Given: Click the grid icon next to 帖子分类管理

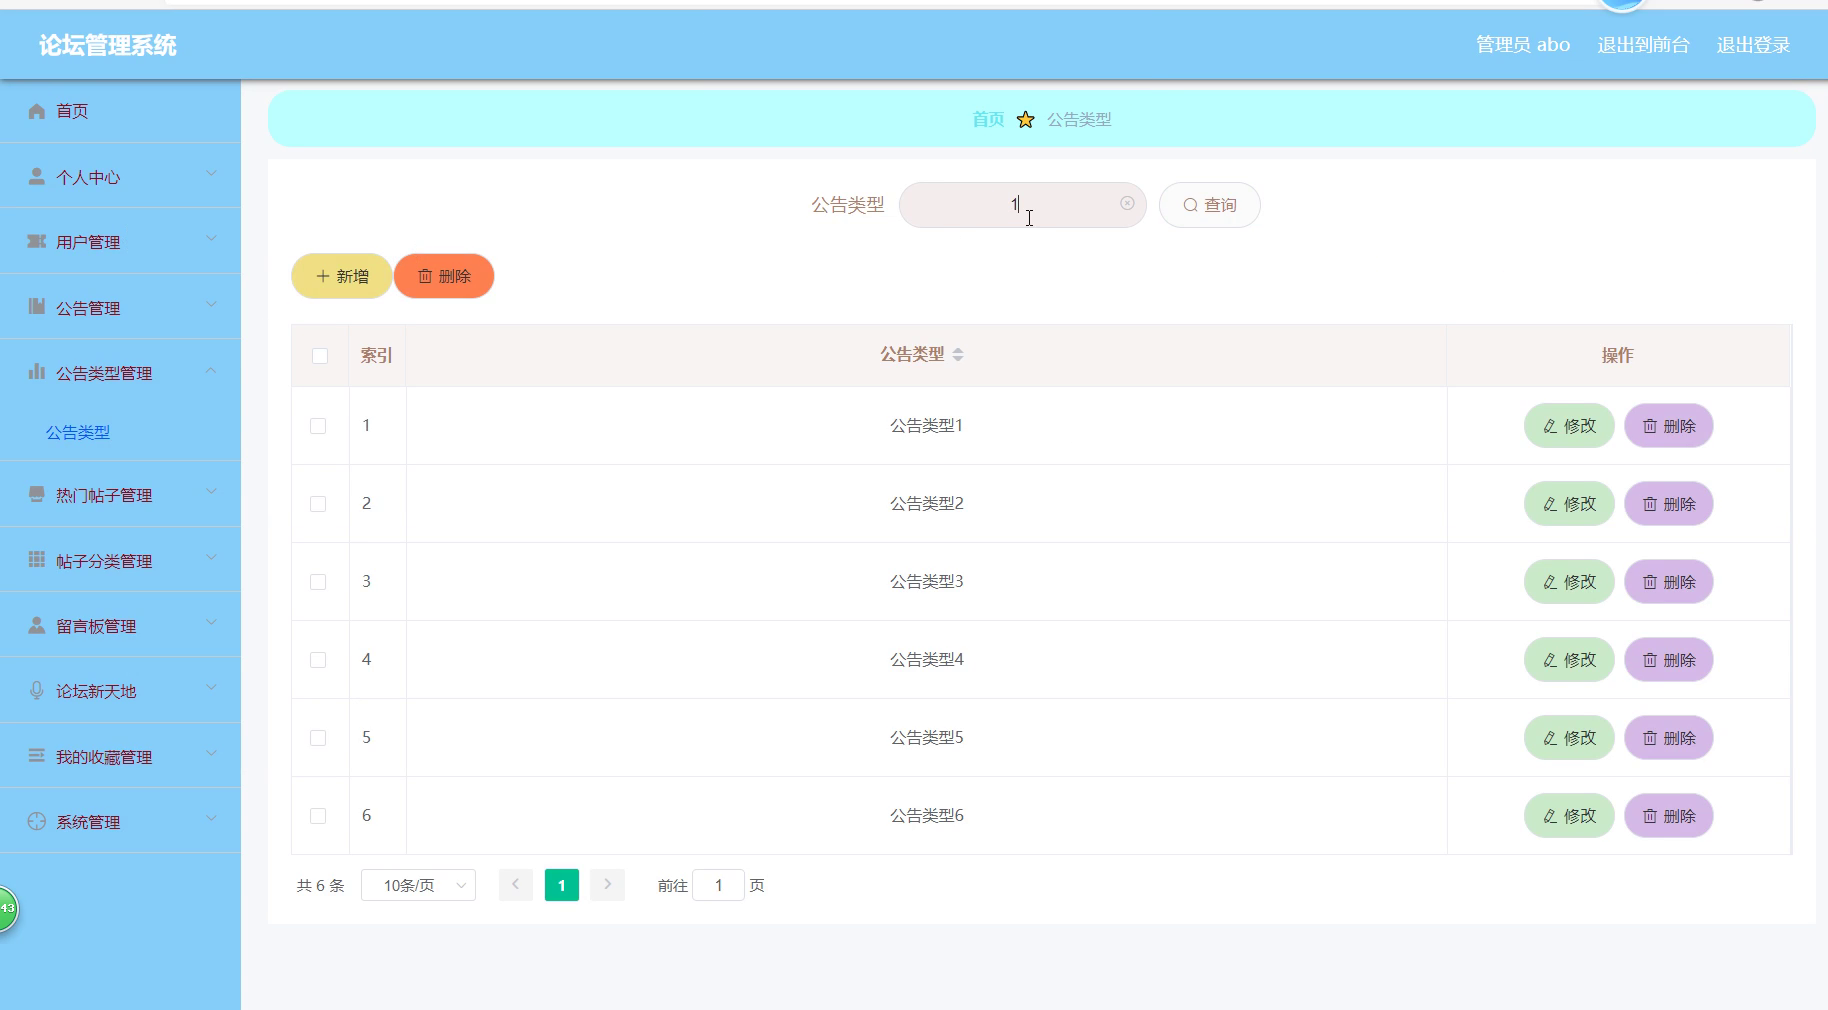Looking at the screenshot, I should [x=37, y=559].
